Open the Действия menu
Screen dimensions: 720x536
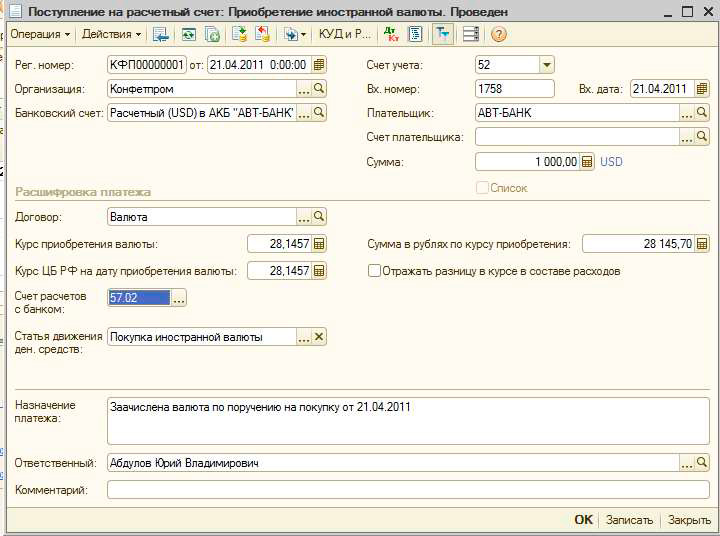(x=111, y=34)
